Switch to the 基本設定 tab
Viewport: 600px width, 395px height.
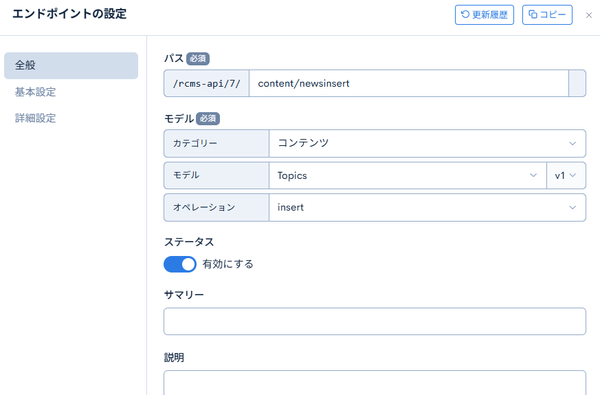coord(35,92)
